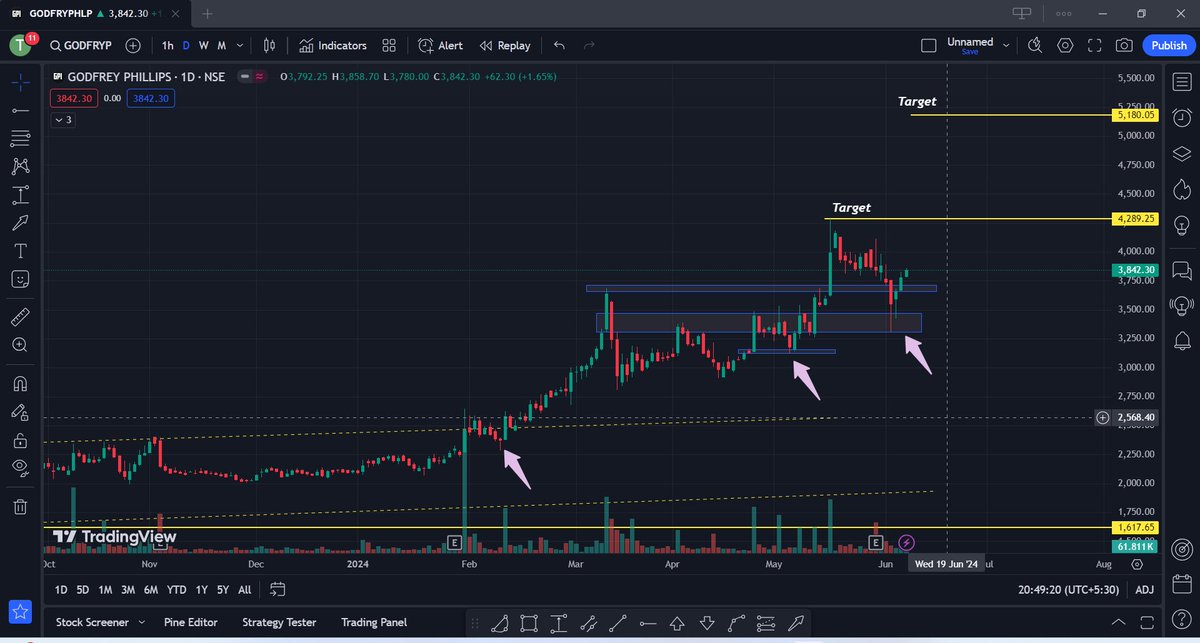Open the candlestick chart style menu
1200x643 pixels.
click(x=269, y=46)
